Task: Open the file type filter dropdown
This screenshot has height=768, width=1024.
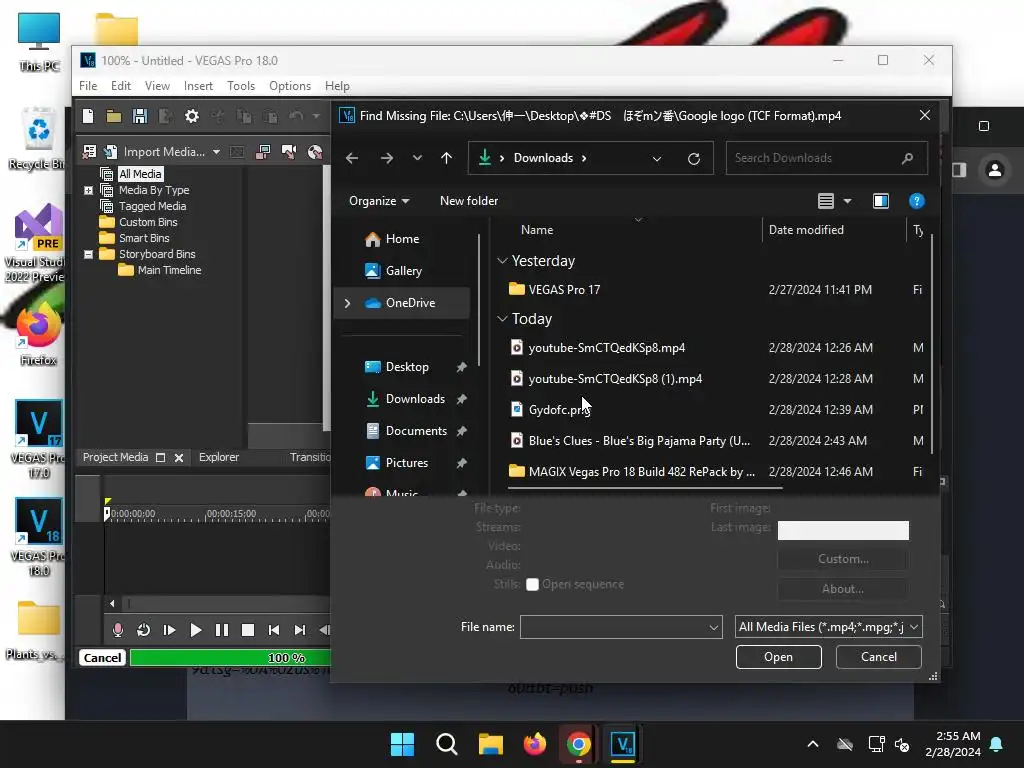Action: click(828, 627)
